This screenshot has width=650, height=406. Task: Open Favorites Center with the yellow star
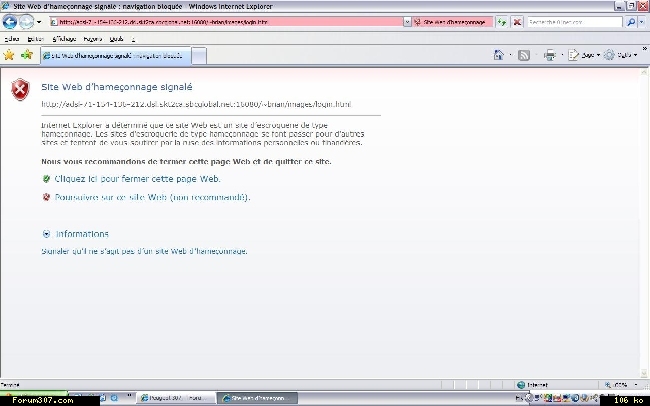pos(9,54)
